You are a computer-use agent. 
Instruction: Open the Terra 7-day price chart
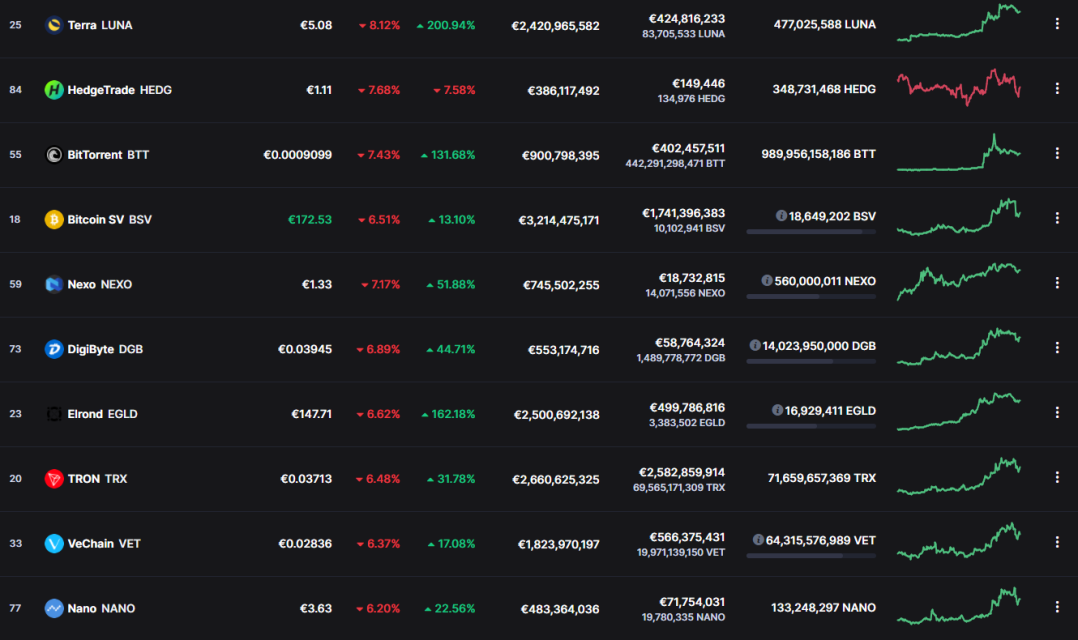pos(959,23)
